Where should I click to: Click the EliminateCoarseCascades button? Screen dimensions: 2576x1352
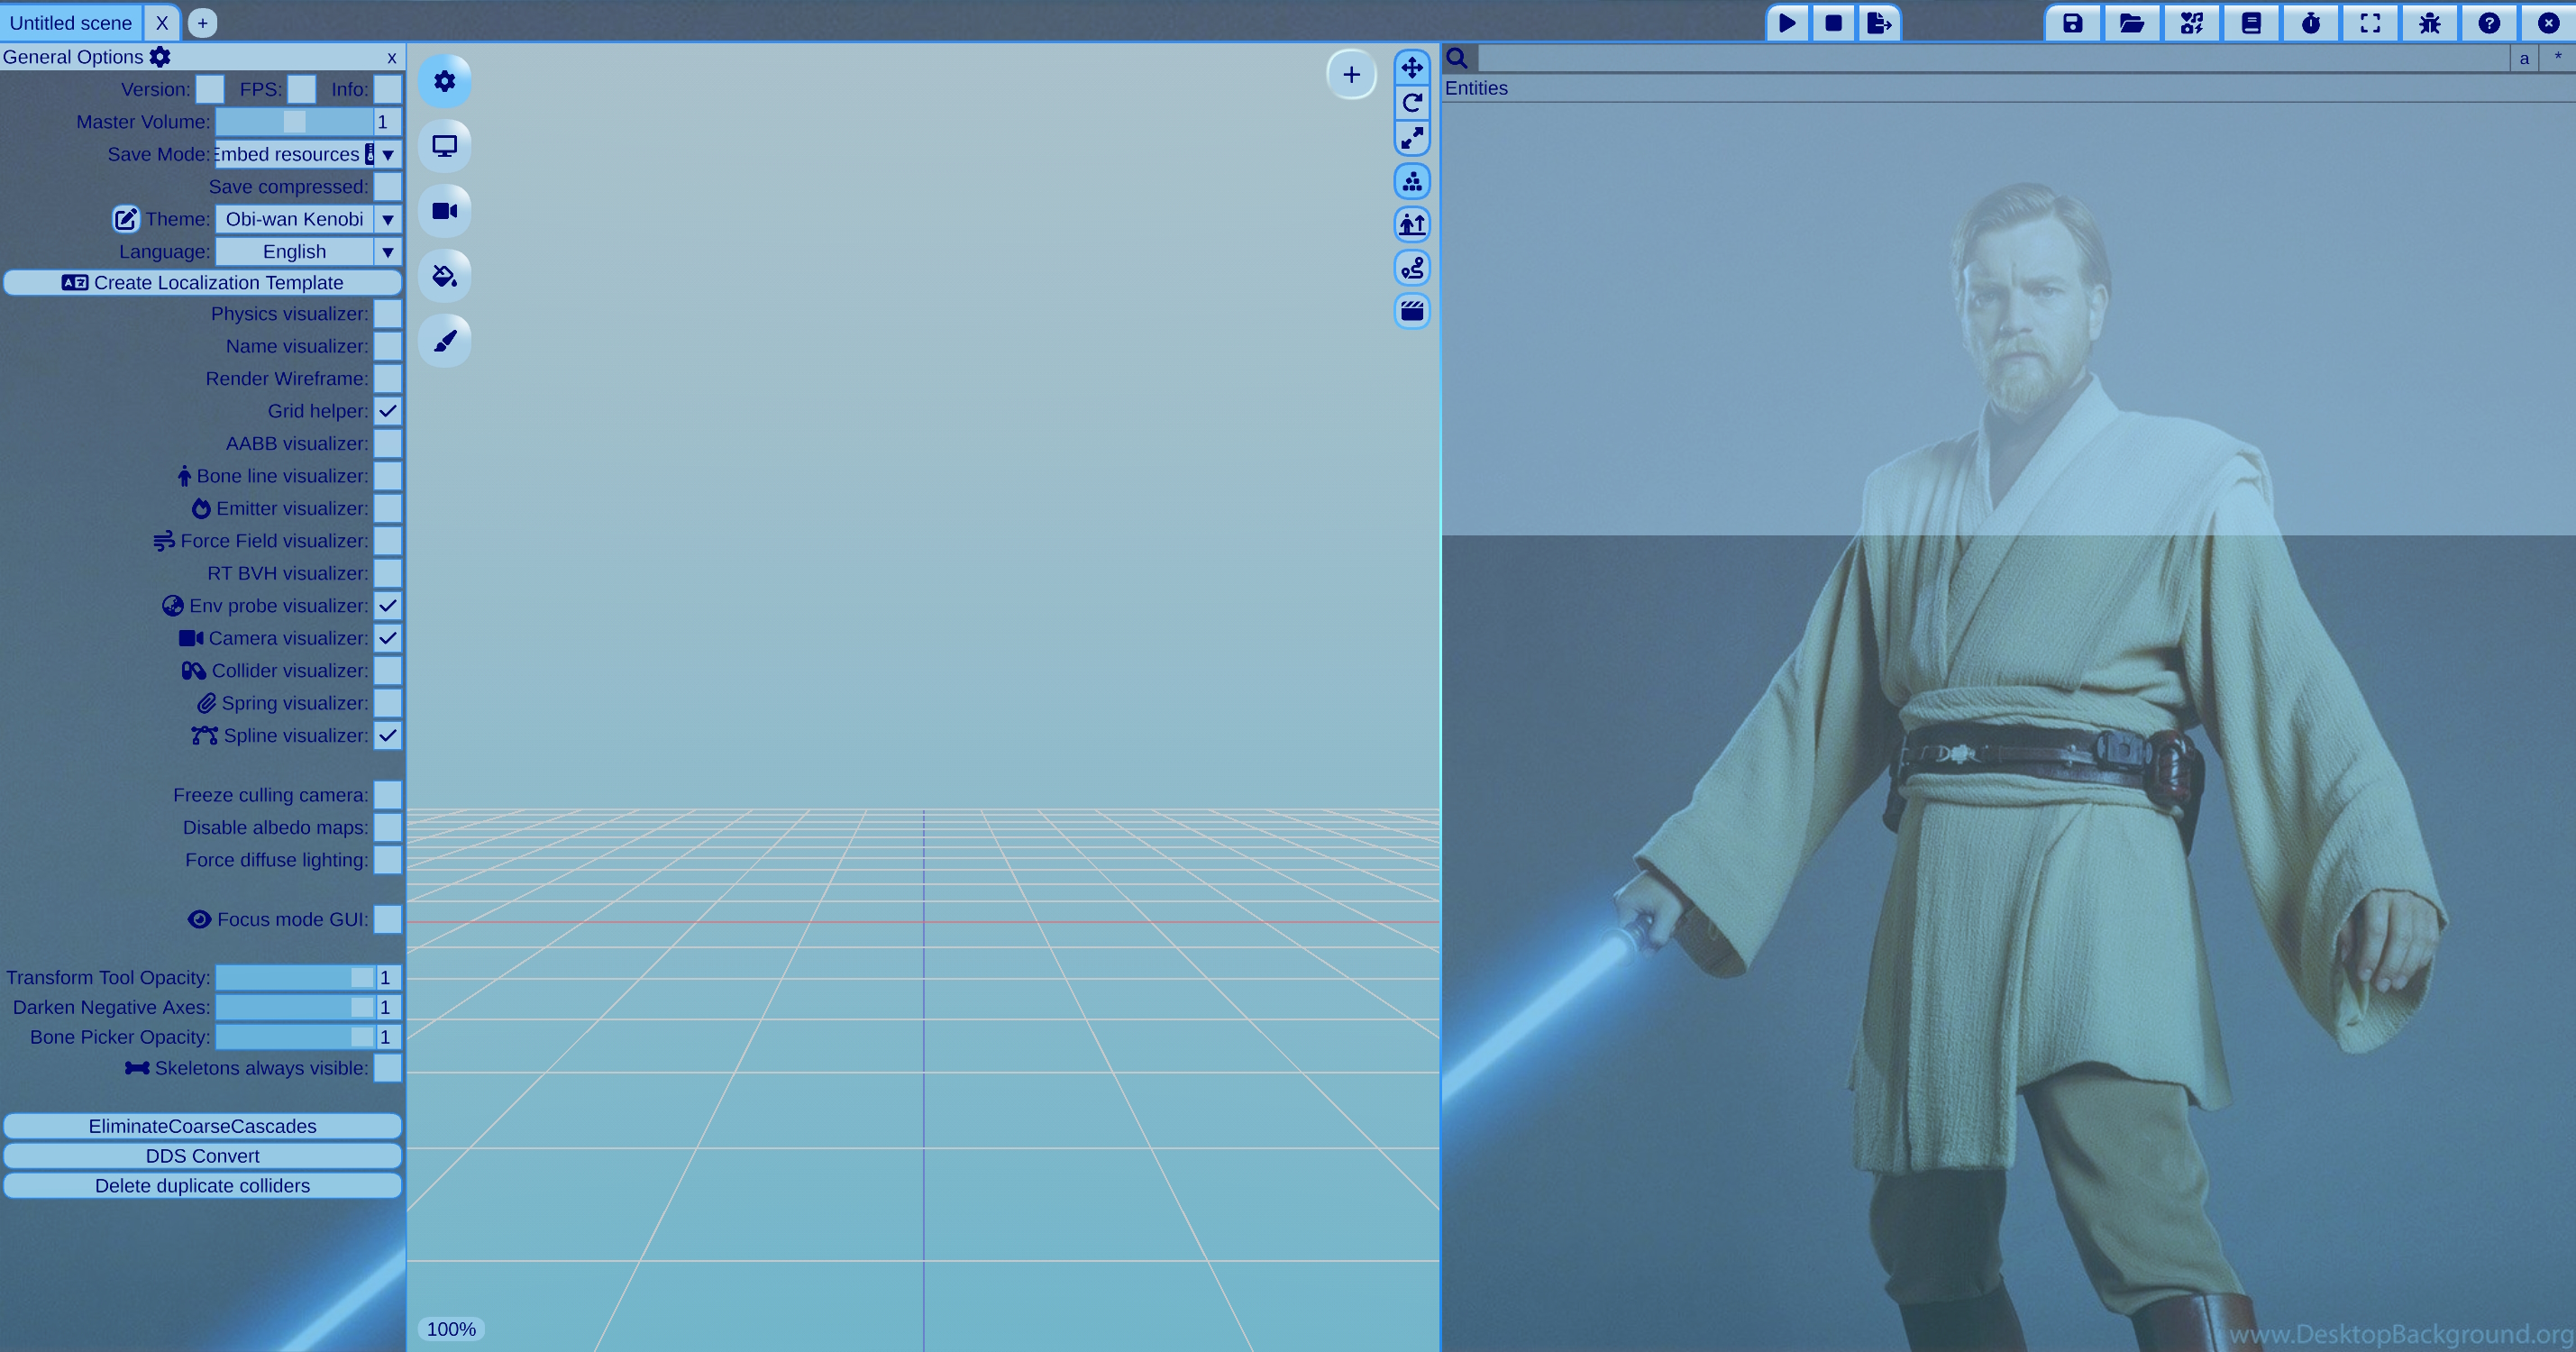point(202,1126)
